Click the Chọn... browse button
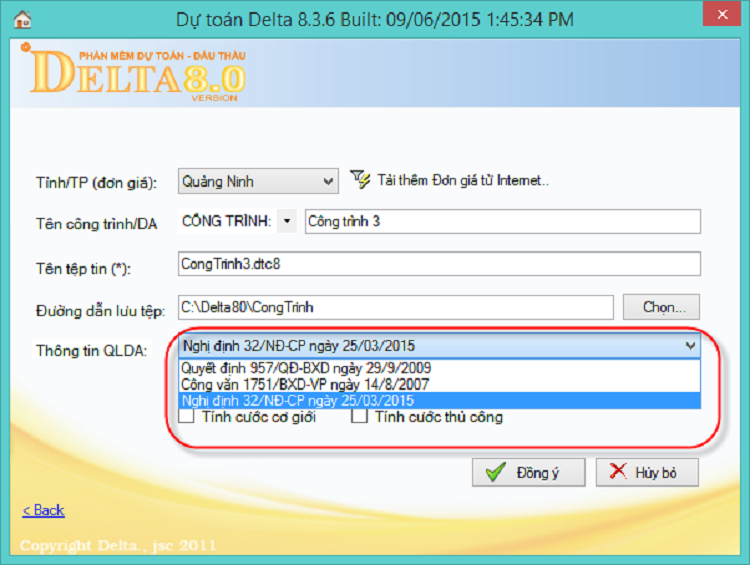The width and height of the screenshot is (750, 565). pyautogui.click(x=662, y=307)
